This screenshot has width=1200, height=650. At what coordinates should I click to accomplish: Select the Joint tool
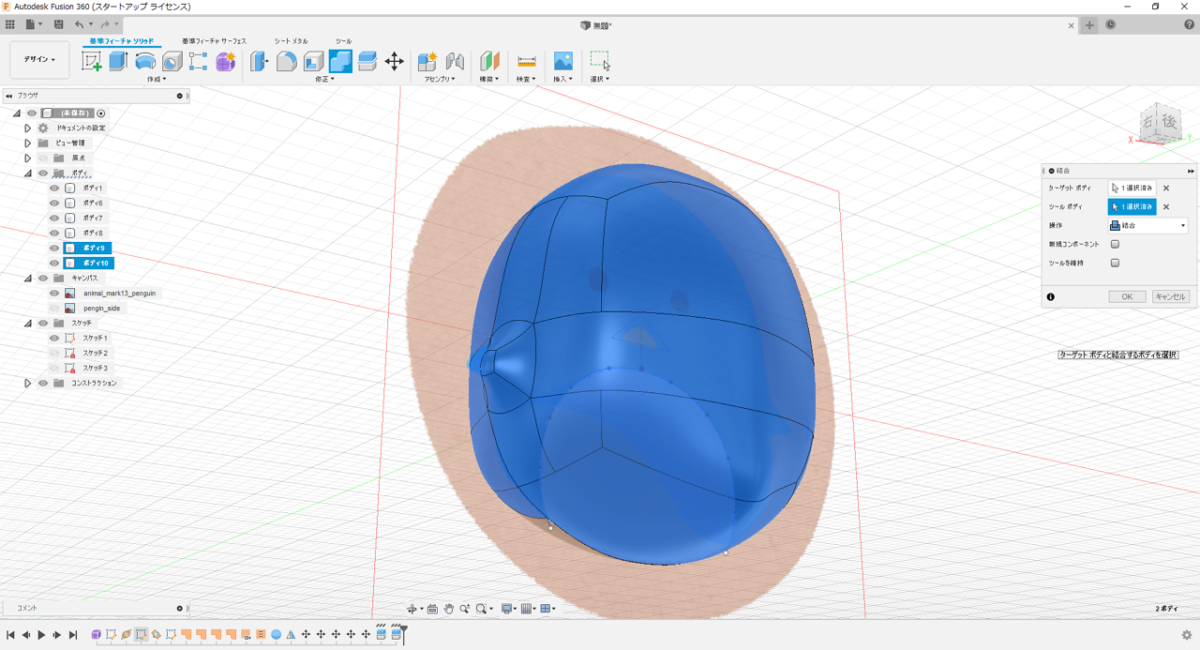455,61
